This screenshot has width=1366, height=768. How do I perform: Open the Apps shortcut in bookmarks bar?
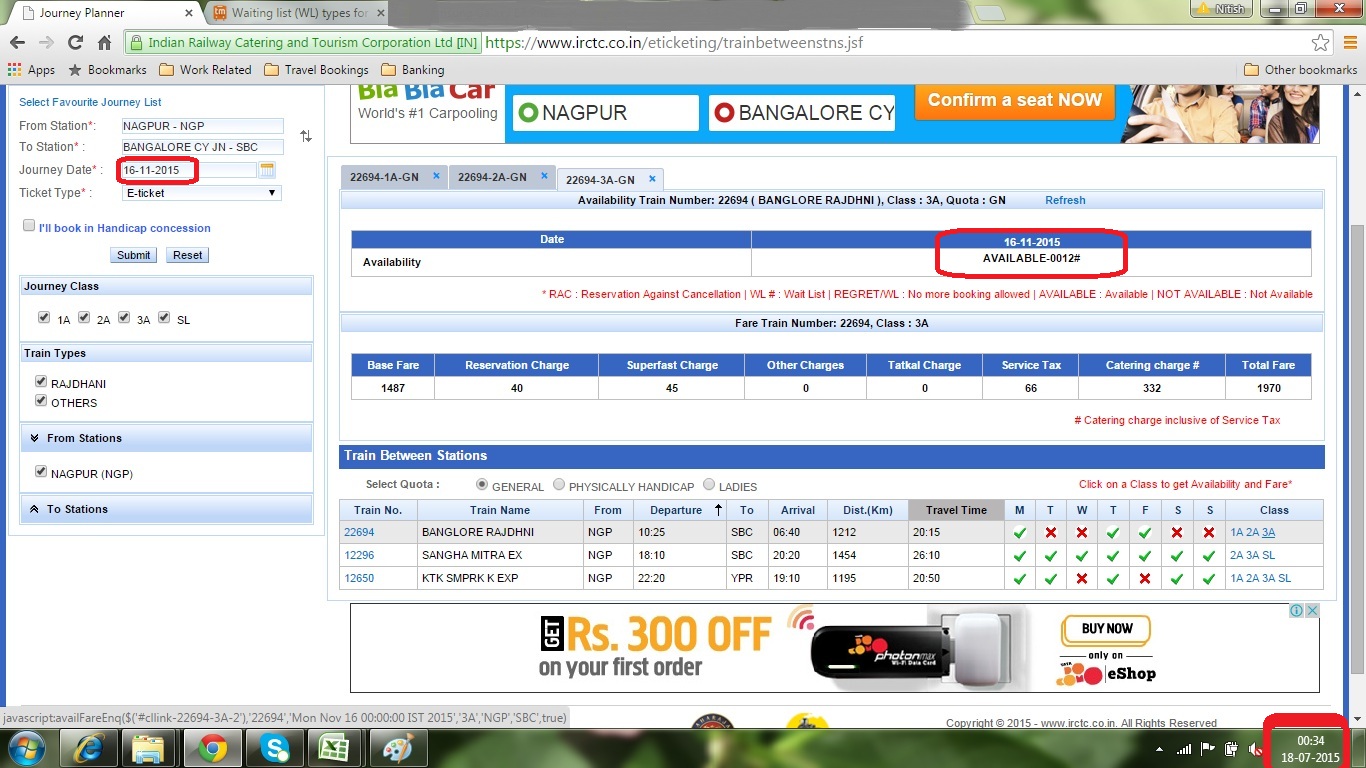(31, 70)
